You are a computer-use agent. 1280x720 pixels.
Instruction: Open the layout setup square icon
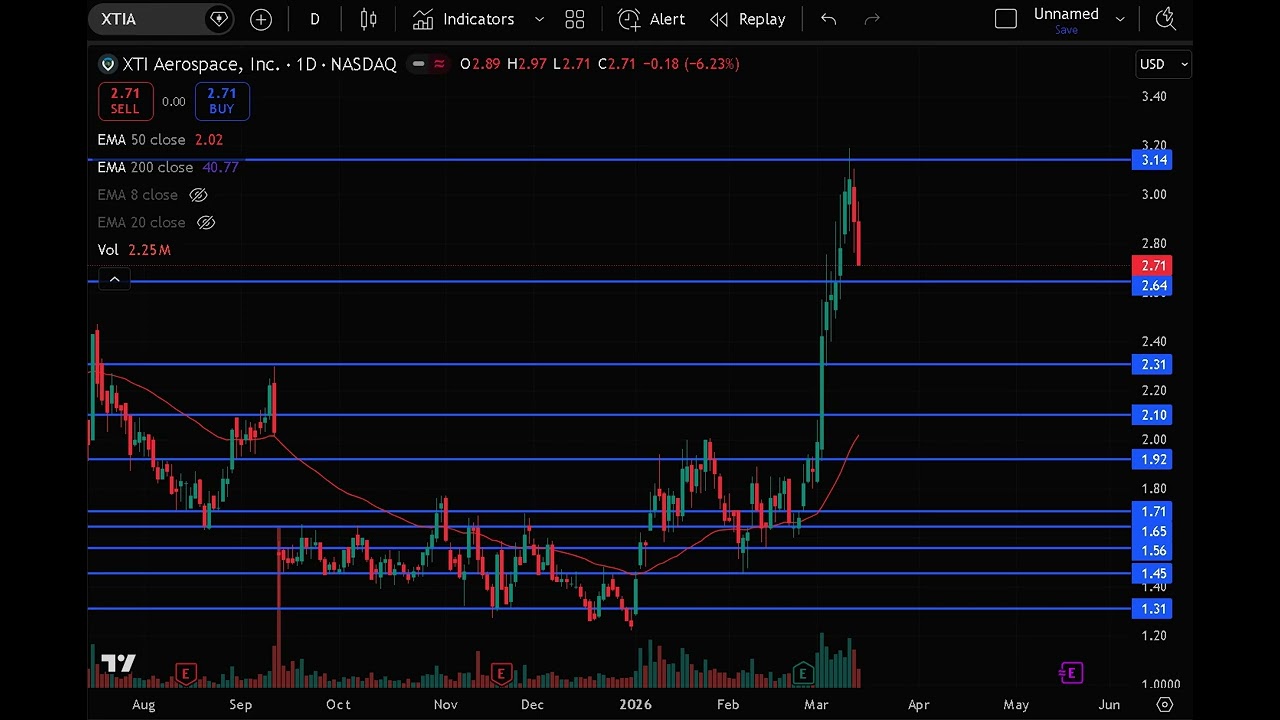pos(1006,19)
